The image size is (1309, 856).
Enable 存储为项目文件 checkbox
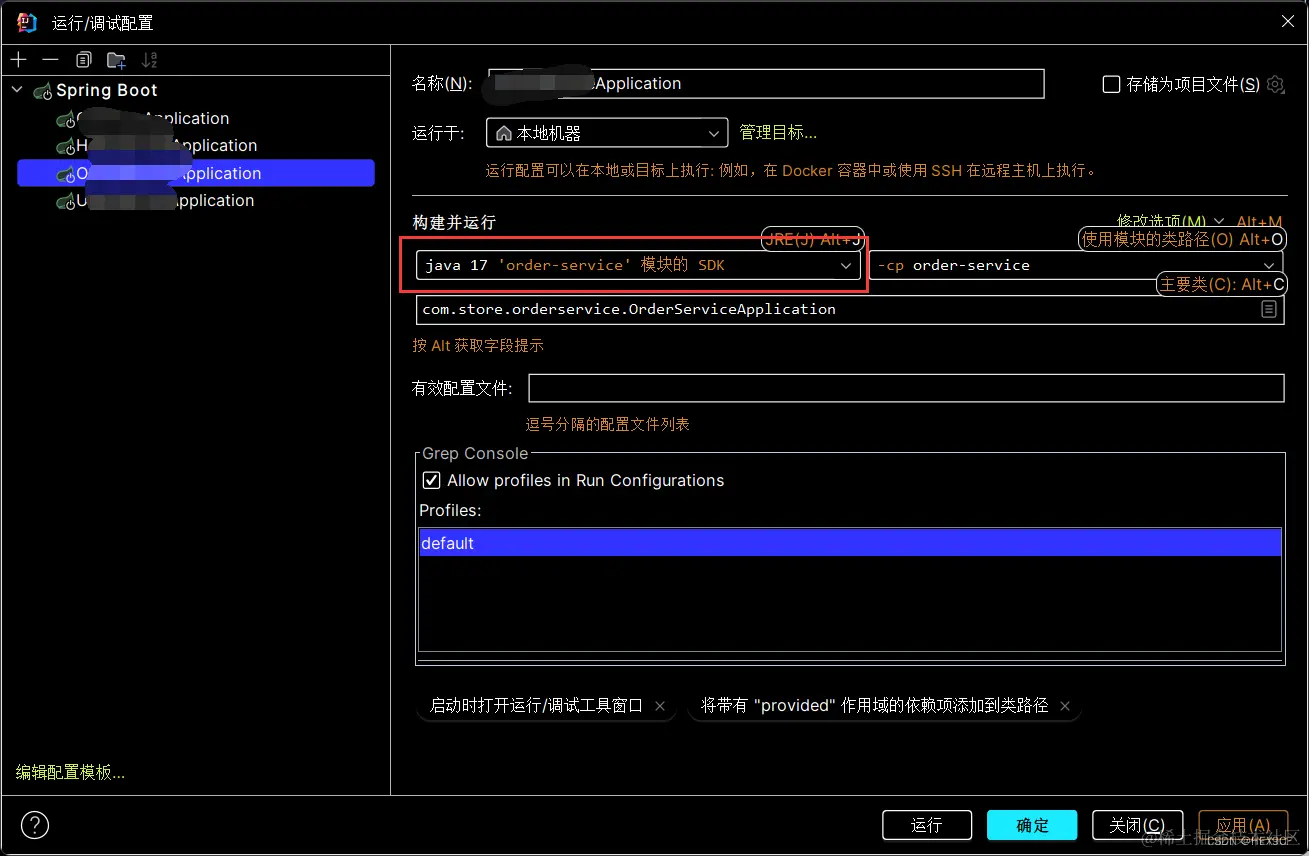pyautogui.click(x=1111, y=85)
